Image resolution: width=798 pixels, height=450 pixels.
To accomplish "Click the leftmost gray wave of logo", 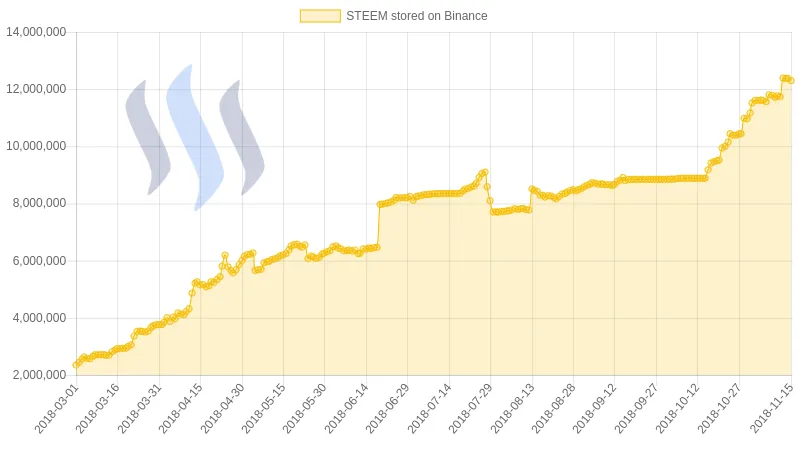I will [148, 138].
